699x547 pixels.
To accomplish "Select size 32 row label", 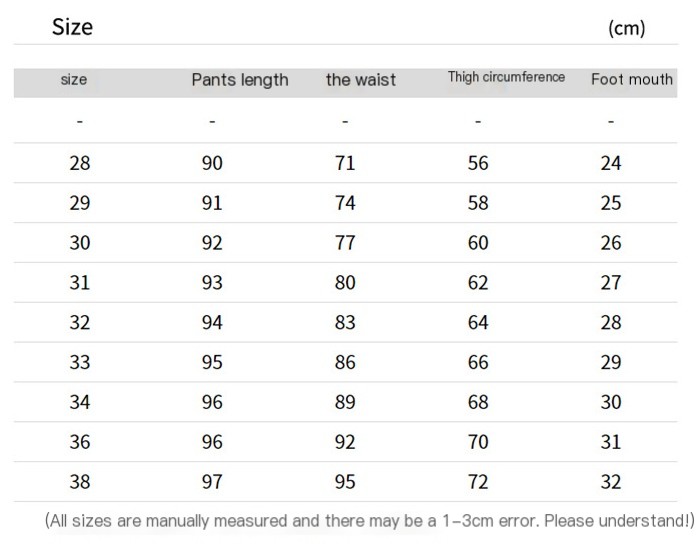I will click(x=80, y=323).
